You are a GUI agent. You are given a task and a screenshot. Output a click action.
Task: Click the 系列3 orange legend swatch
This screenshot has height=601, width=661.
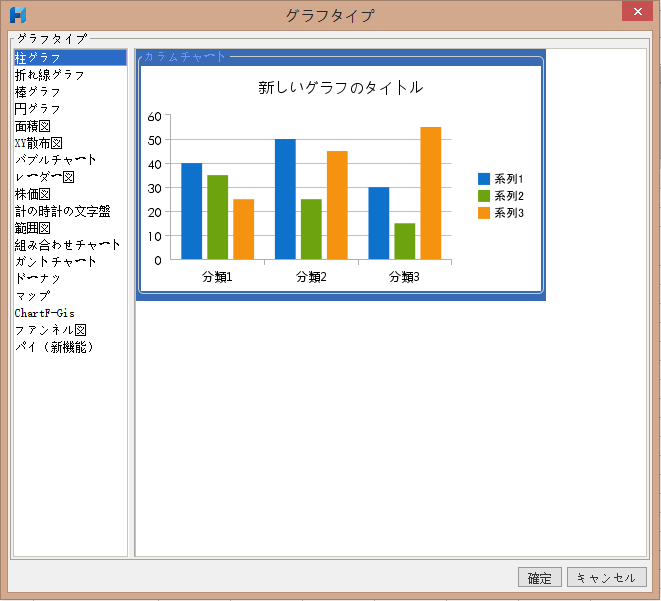(484, 213)
